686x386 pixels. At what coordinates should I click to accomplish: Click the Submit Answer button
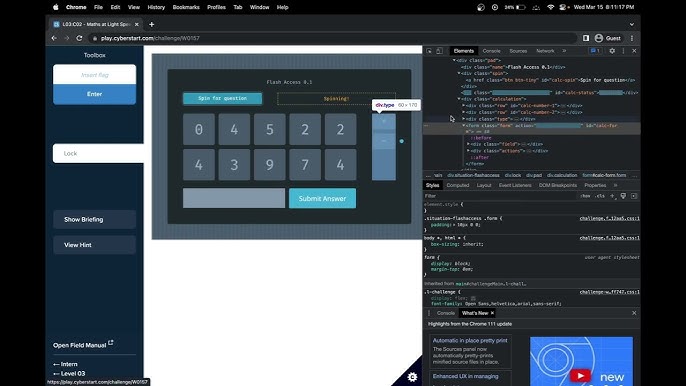322,198
